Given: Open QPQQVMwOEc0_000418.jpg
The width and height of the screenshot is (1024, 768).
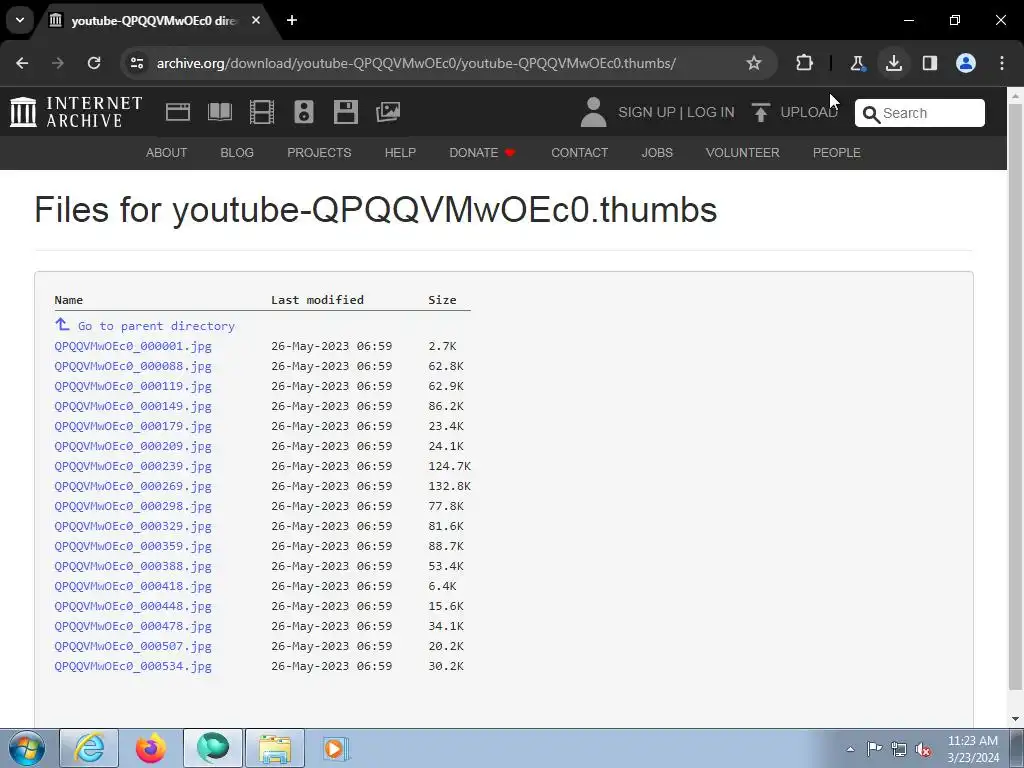Looking at the screenshot, I should (x=133, y=586).
